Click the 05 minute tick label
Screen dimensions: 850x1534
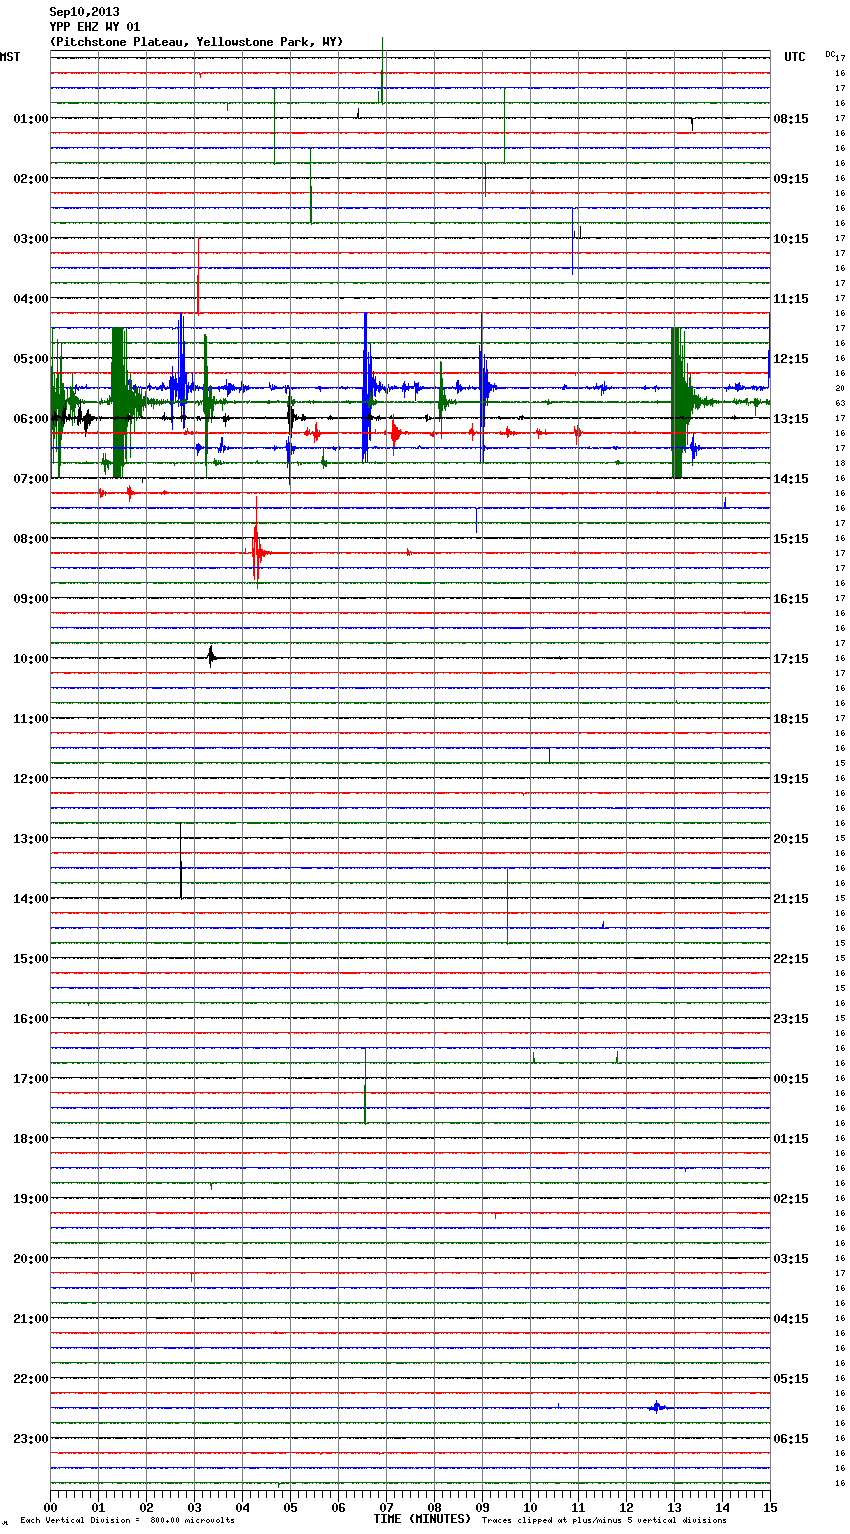pyautogui.click(x=290, y=1506)
